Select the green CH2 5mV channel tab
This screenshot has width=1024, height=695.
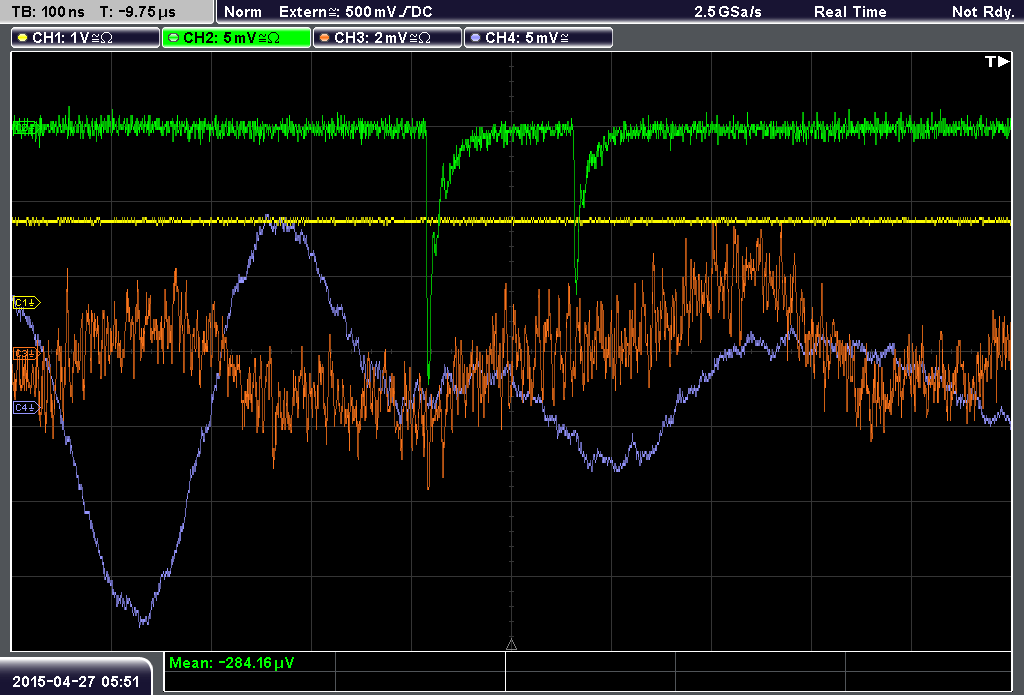tap(236, 38)
